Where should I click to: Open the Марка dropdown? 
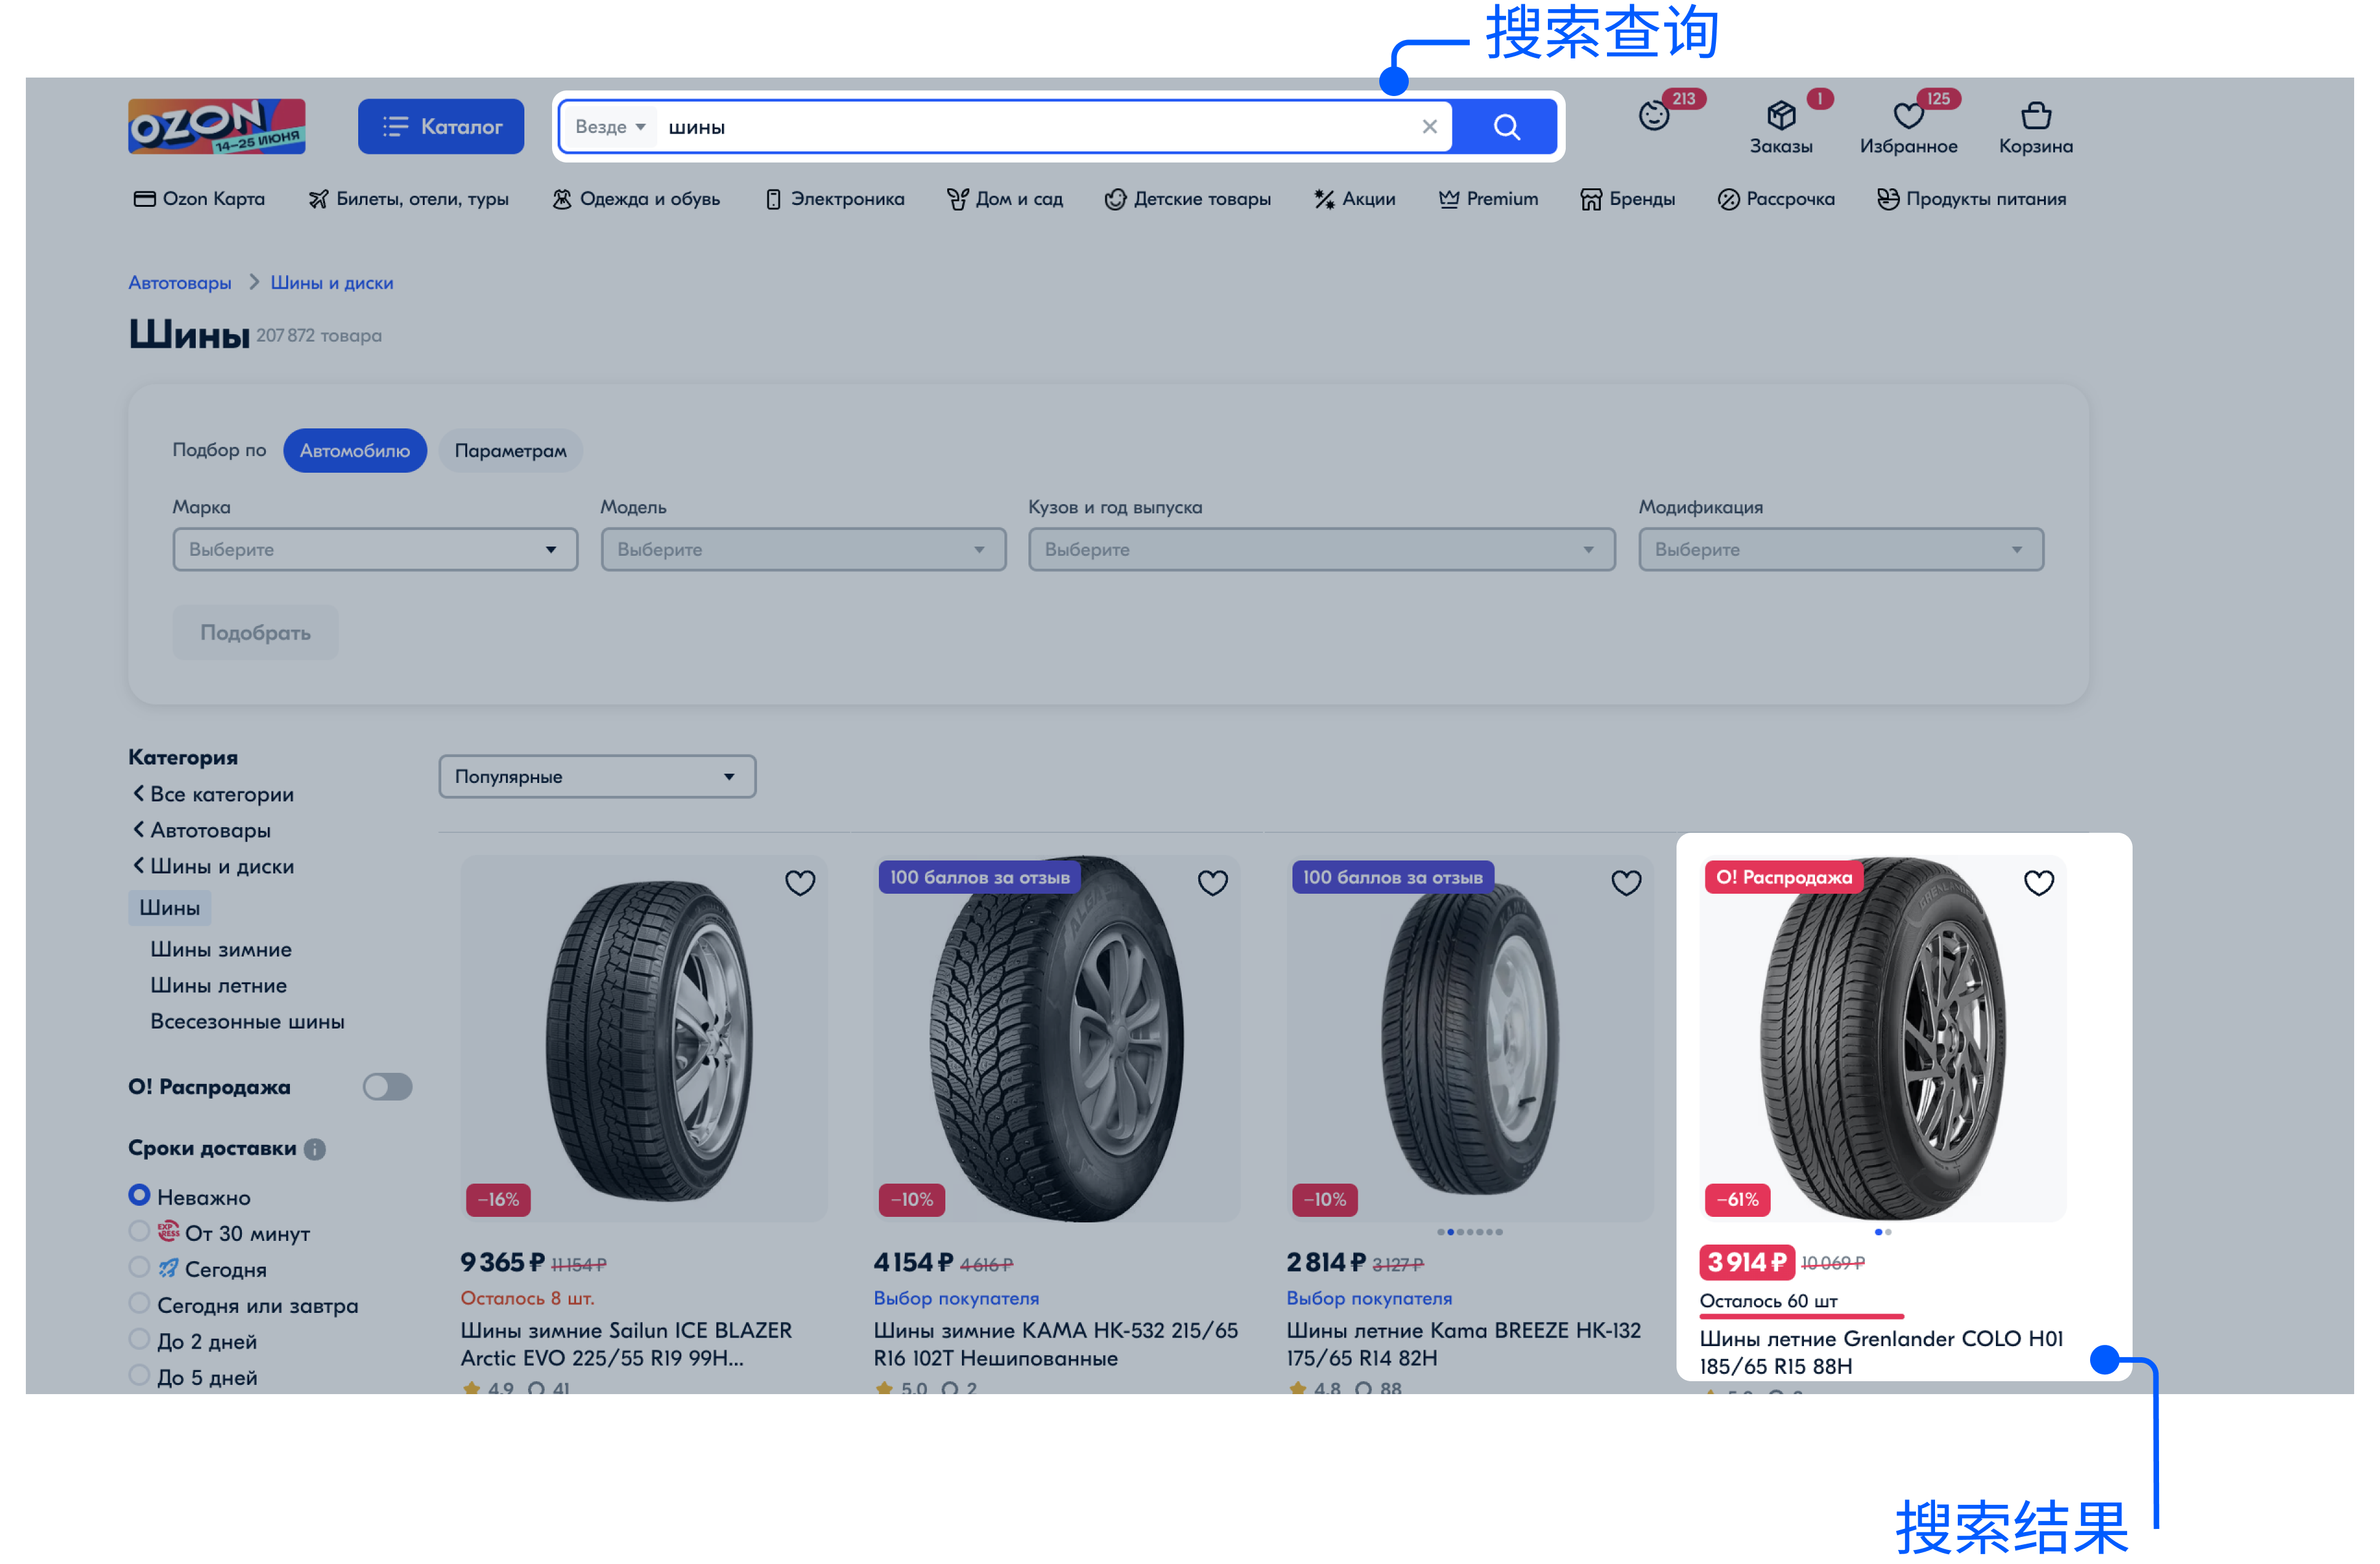[375, 549]
